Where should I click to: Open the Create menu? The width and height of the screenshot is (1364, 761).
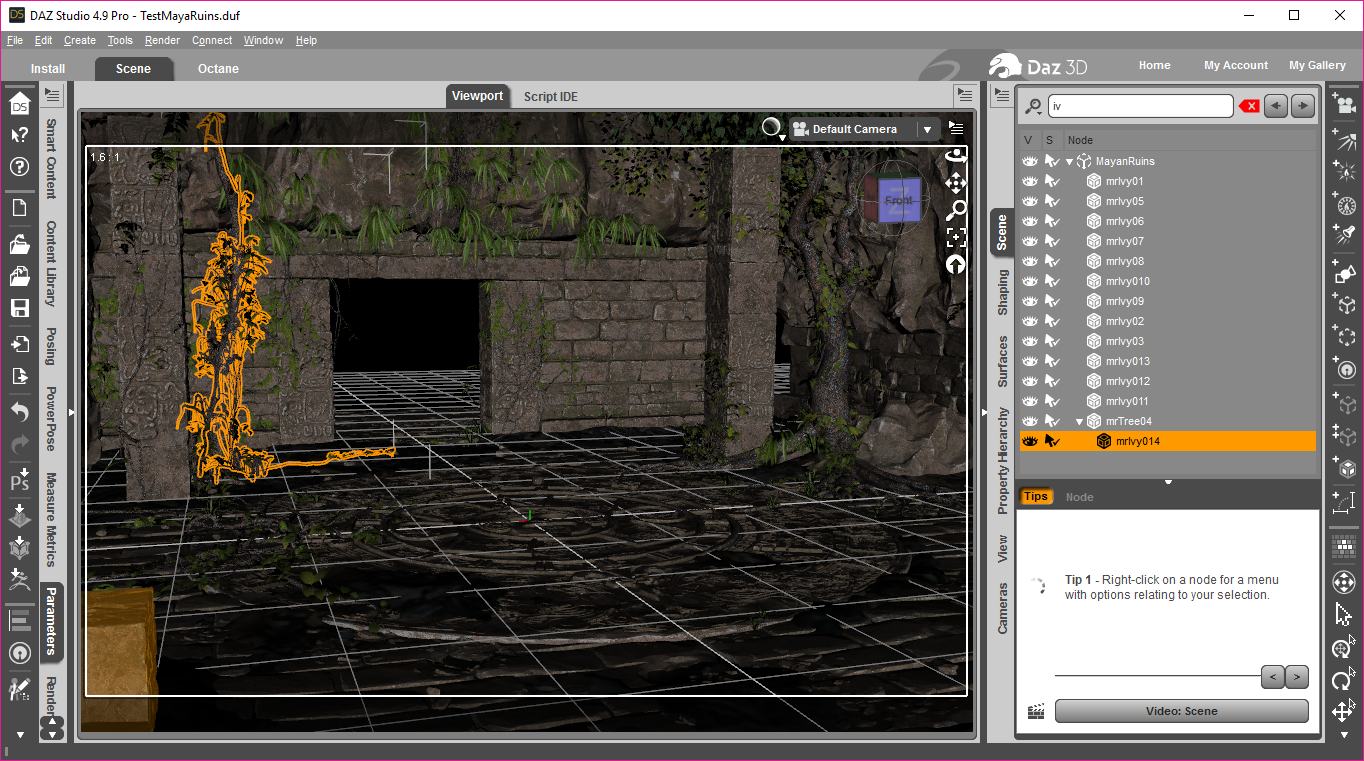[x=80, y=40]
